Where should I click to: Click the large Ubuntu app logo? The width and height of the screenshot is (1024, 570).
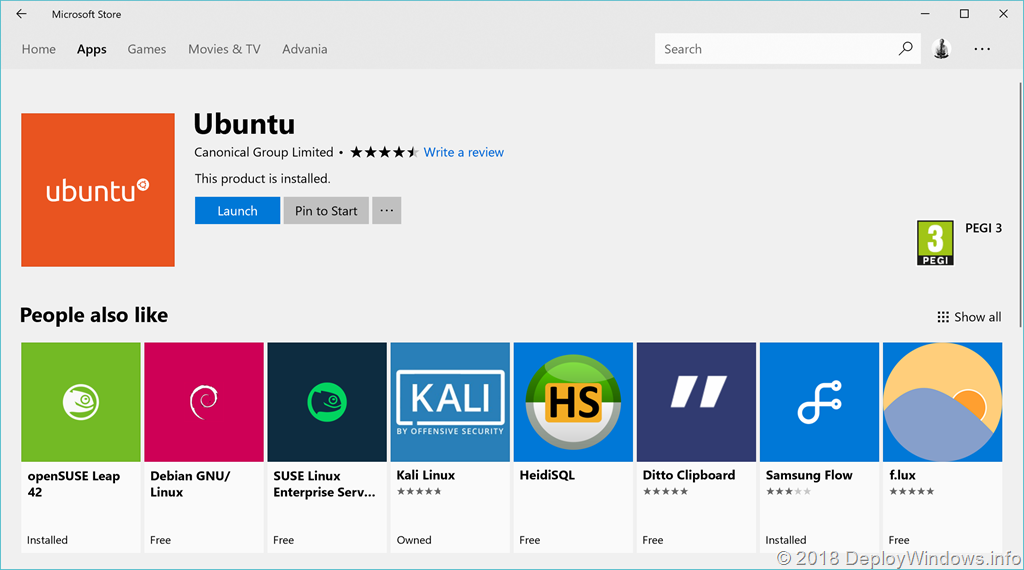point(98,190)
